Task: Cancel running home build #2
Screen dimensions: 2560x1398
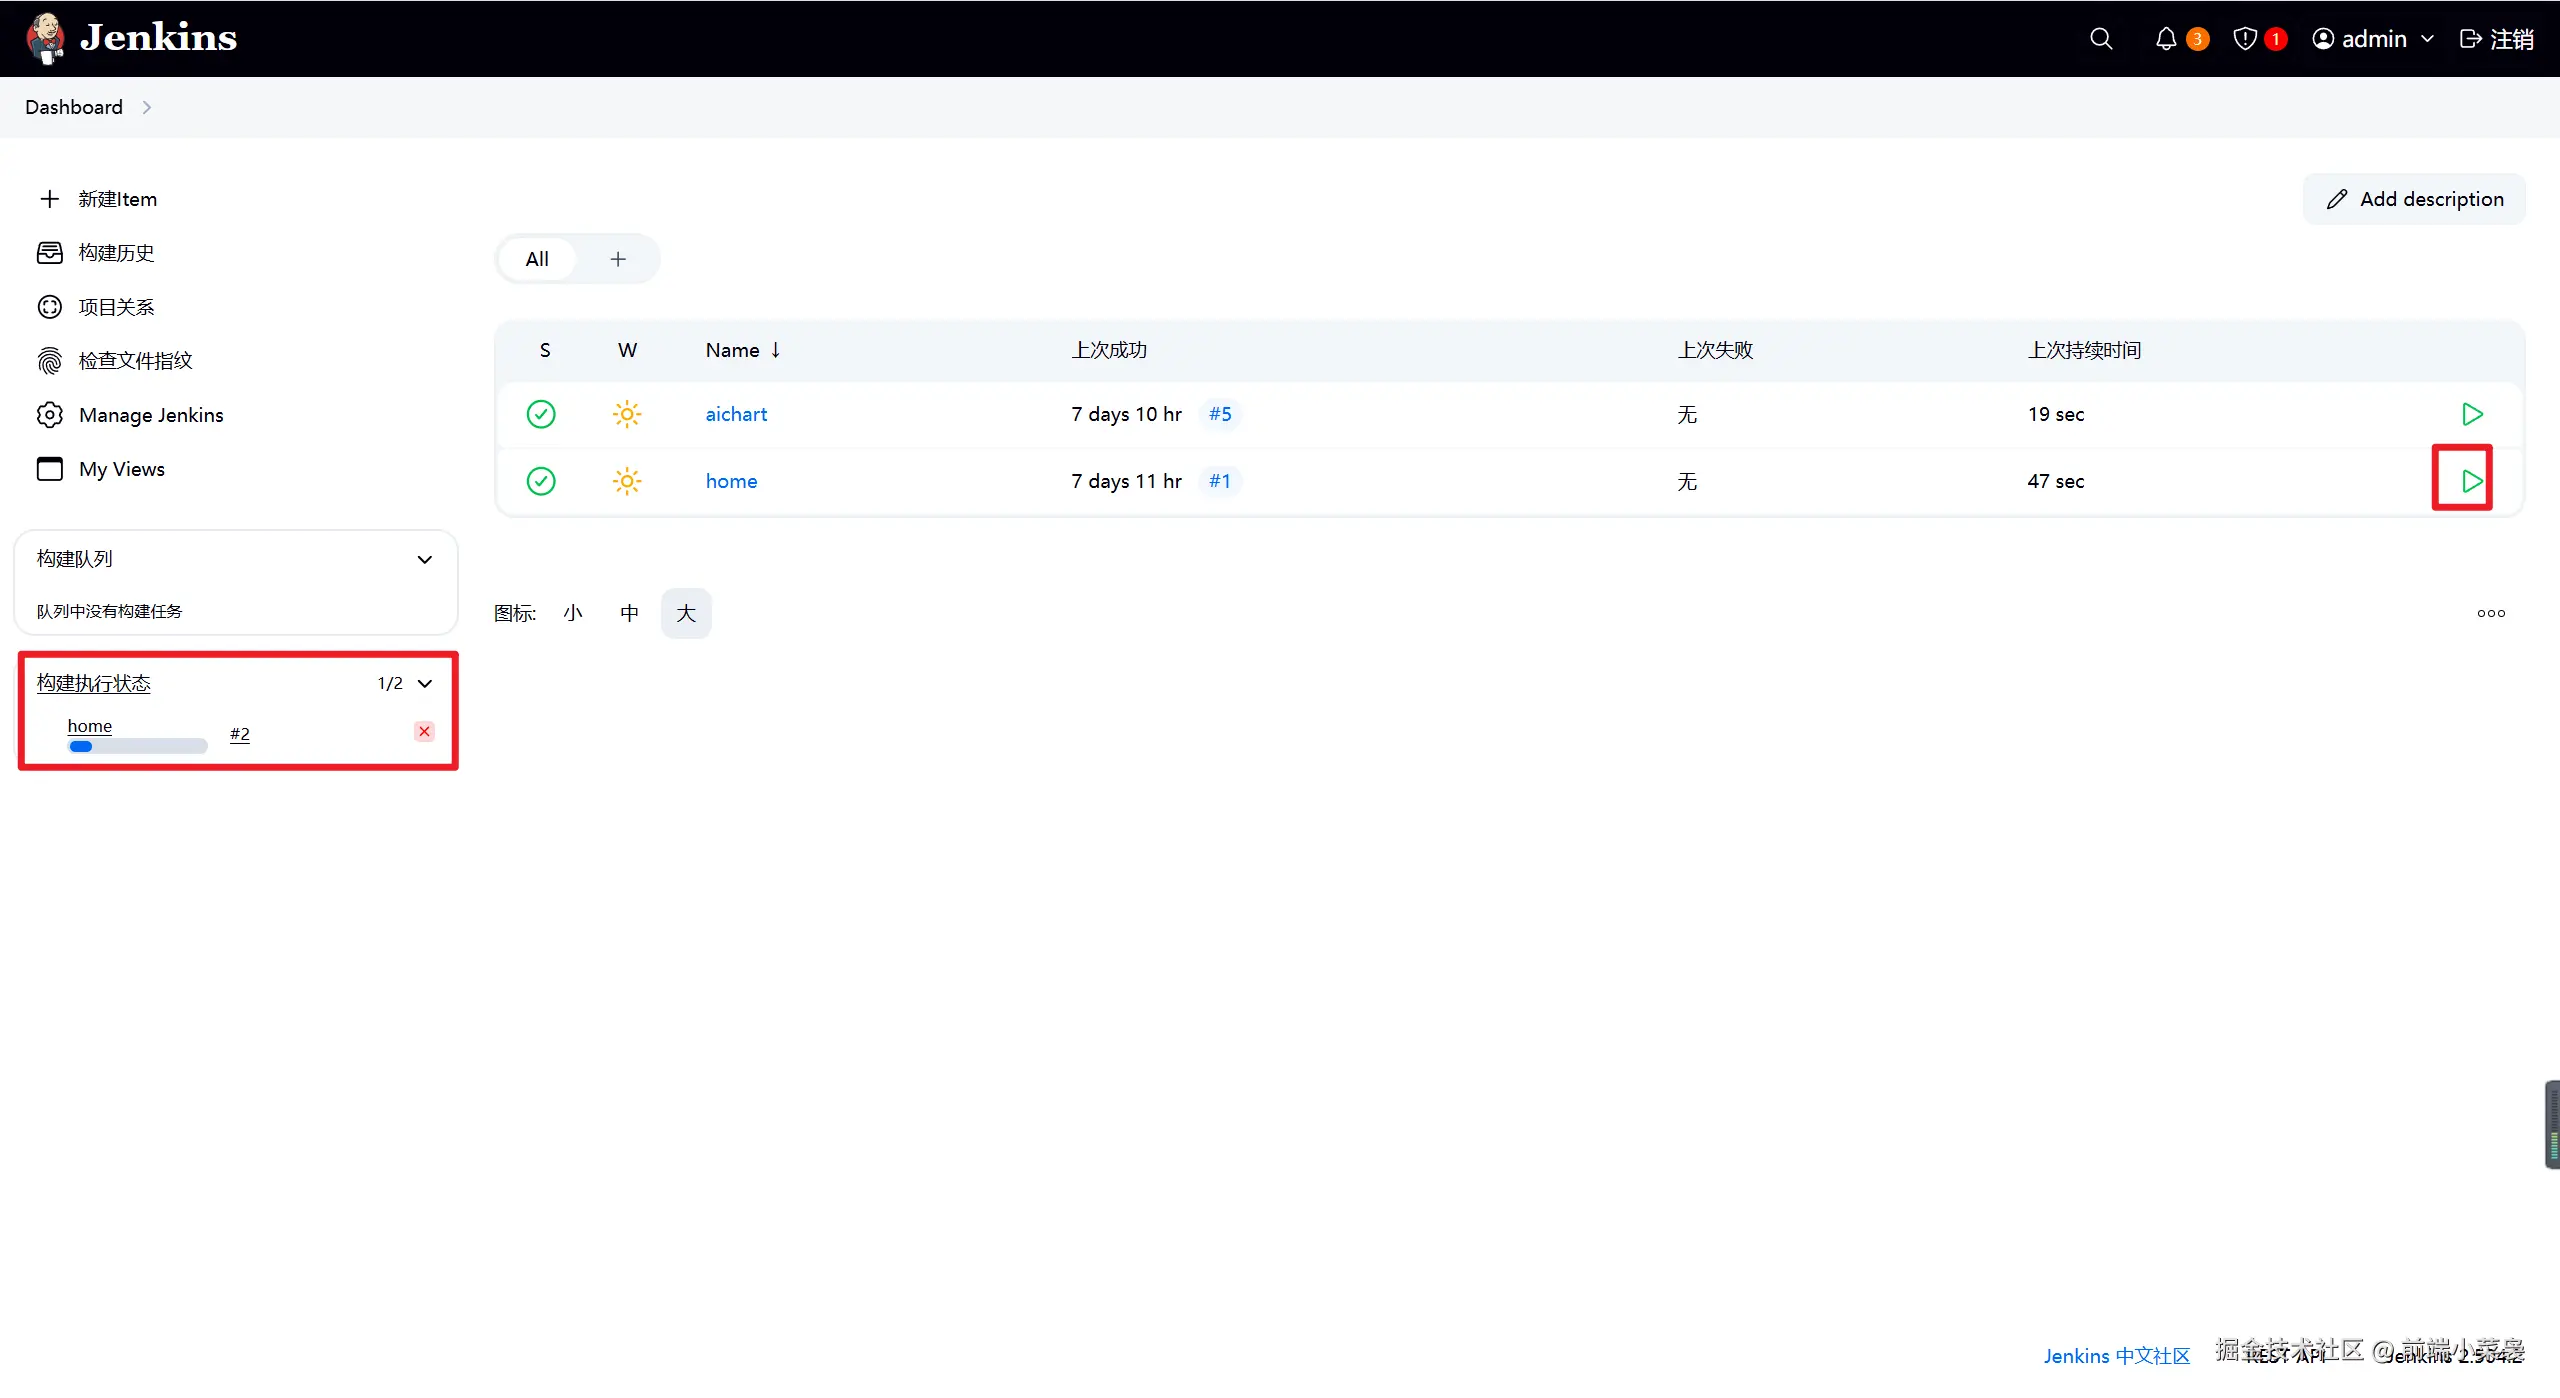Action: pyautogui.click(x=424, y=731)
